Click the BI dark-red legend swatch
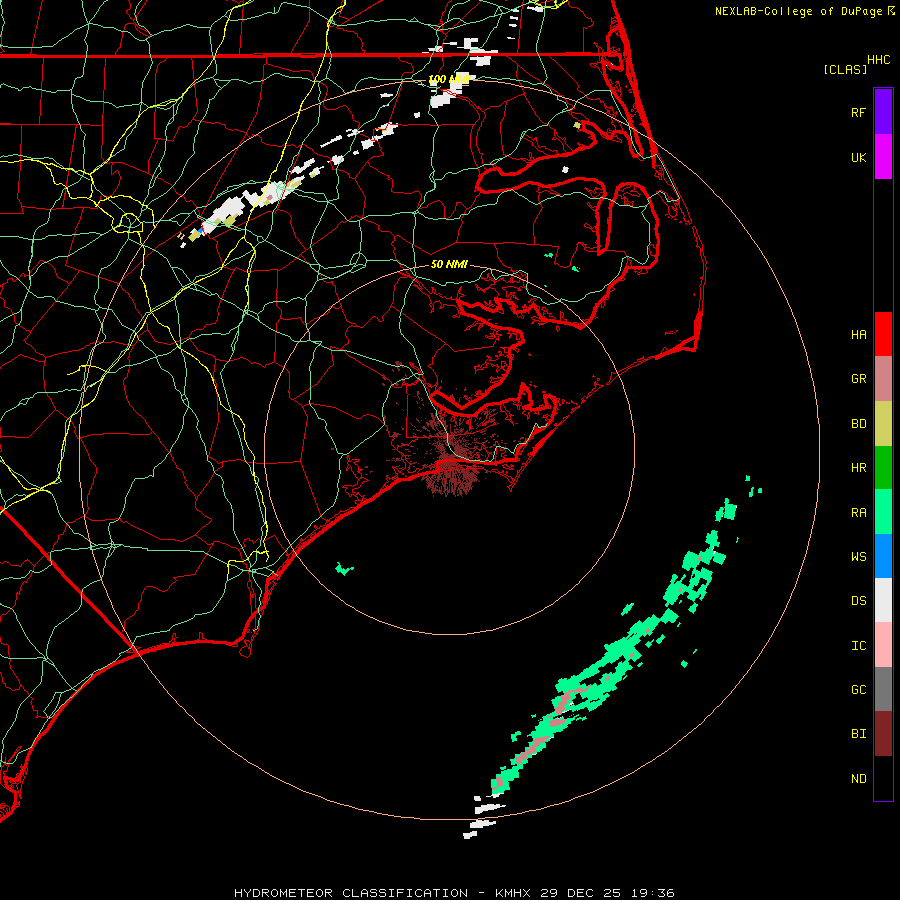This screenshot has width=900, height=900. pos(883,734)
